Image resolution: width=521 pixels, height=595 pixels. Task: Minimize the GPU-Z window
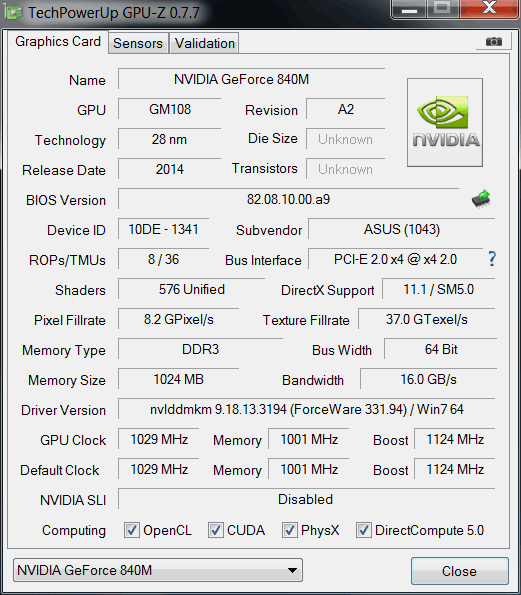point(409,8)
